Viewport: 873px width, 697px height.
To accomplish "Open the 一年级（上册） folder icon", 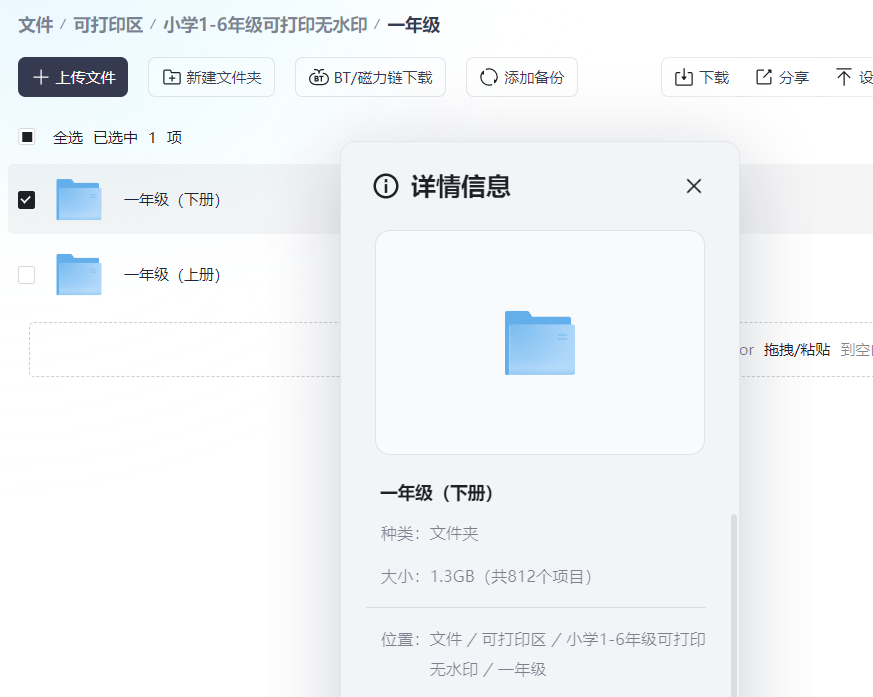I will (x=79, y=275).
